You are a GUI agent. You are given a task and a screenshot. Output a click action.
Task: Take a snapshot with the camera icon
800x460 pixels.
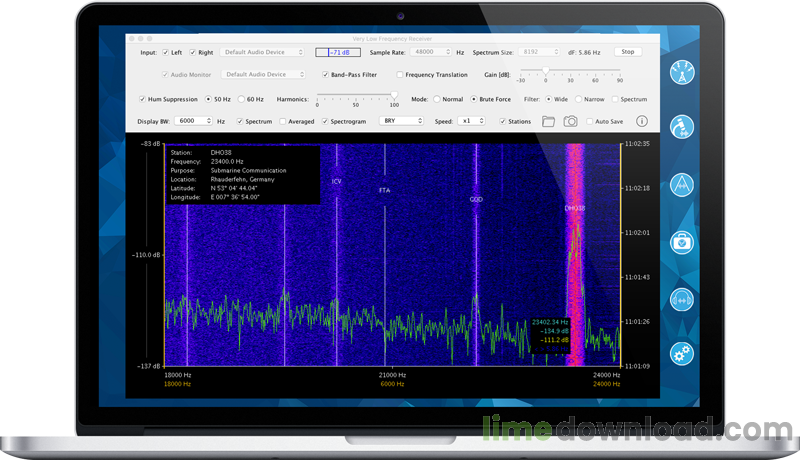[x=570, y=121]
